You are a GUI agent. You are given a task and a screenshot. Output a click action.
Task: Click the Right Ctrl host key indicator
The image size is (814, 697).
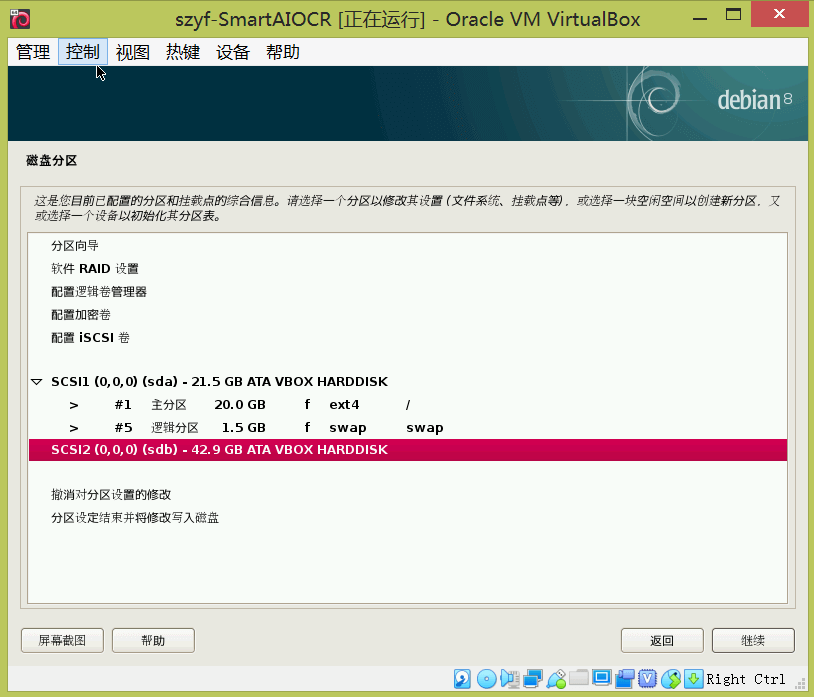click(745, 679)
